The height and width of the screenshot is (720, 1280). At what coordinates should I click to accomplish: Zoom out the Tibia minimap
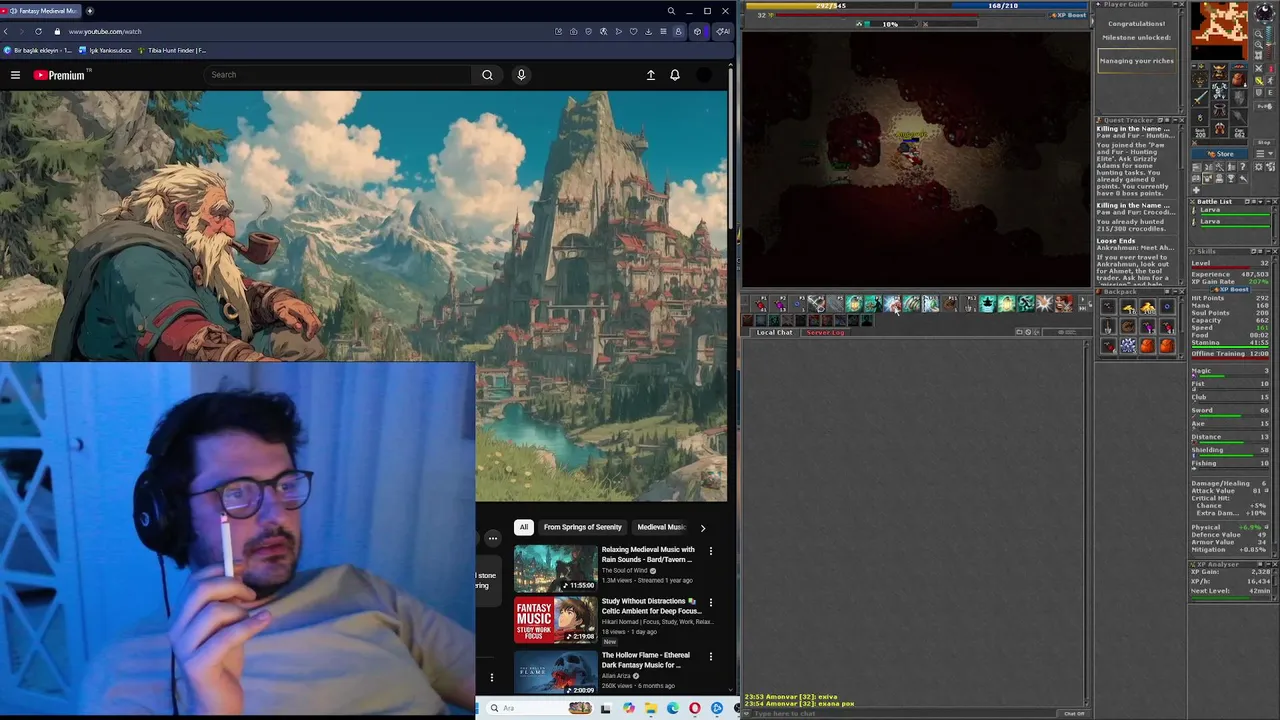pos(1259,34)
